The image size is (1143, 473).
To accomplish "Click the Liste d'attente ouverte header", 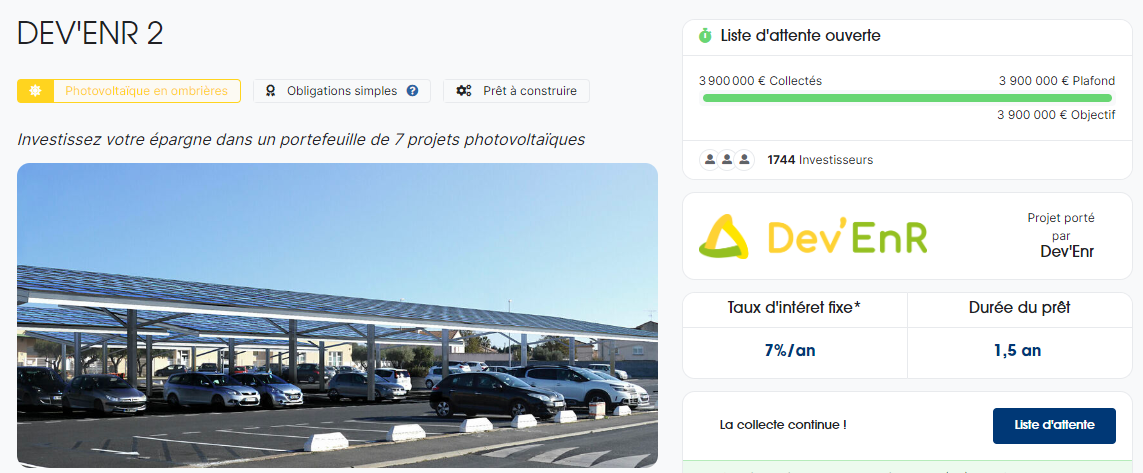I will click(800, 35).
